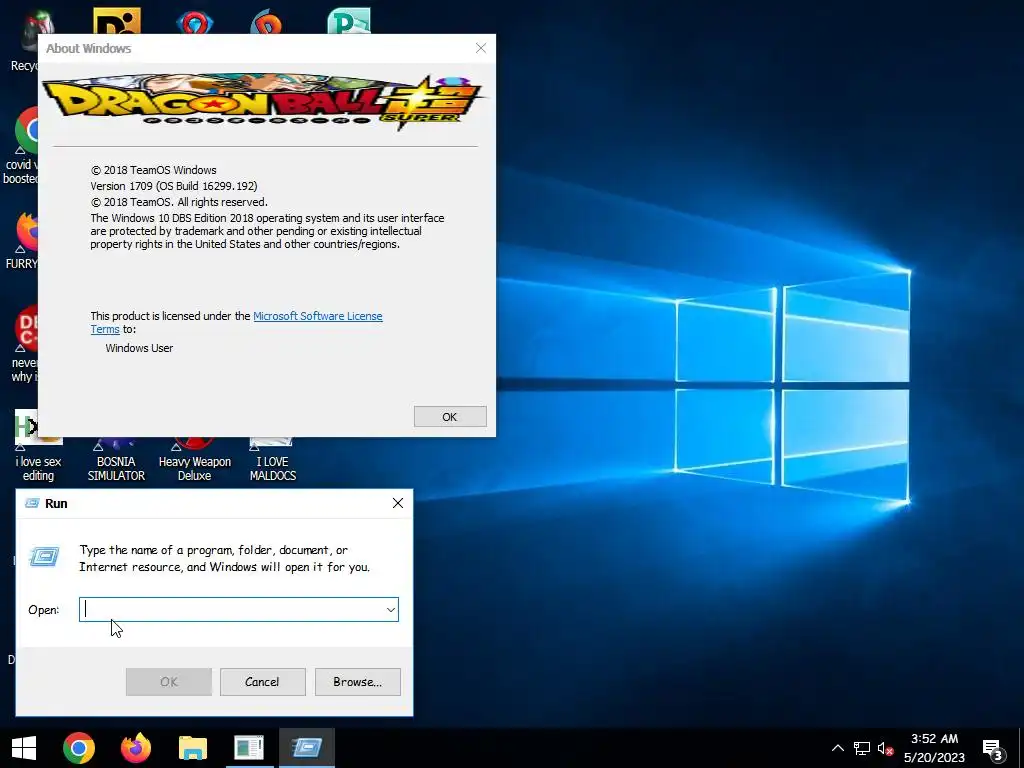Image resolution: width=1024 pixels, height=768 pixels.
Task: Click the 'Windows User' licensee text
Action: 139,348
